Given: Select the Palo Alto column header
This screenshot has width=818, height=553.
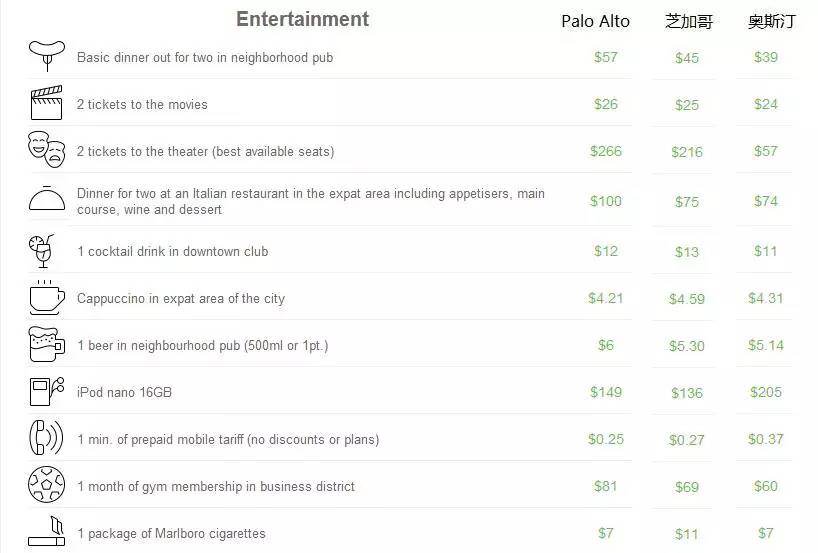Looking at the screenshot, I should click(595, 21).
